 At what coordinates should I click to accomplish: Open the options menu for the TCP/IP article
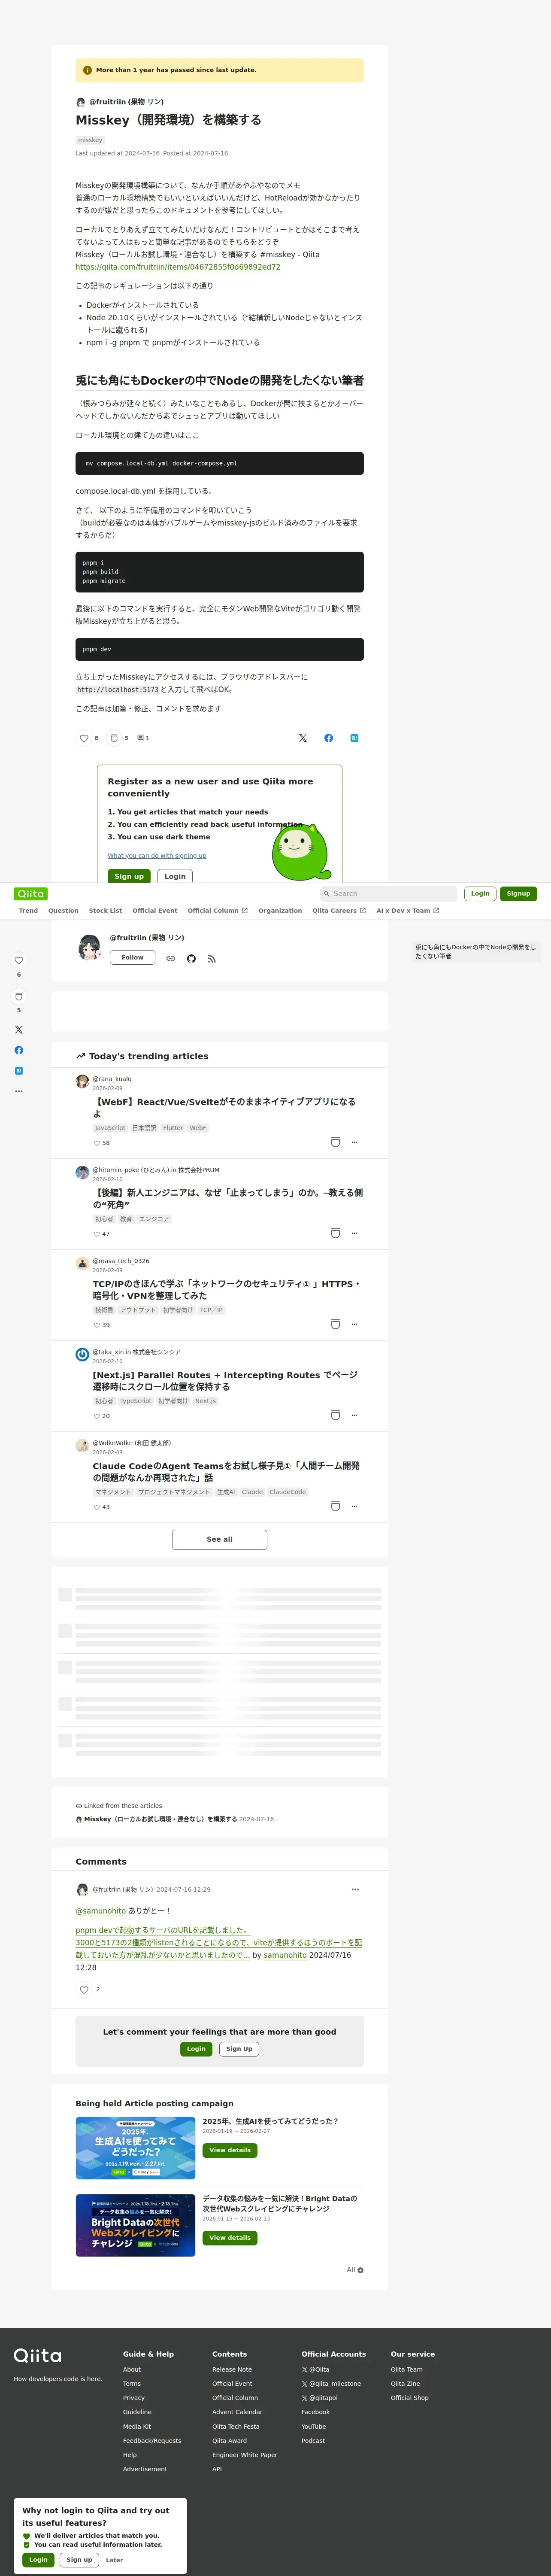pos(354,1324)
